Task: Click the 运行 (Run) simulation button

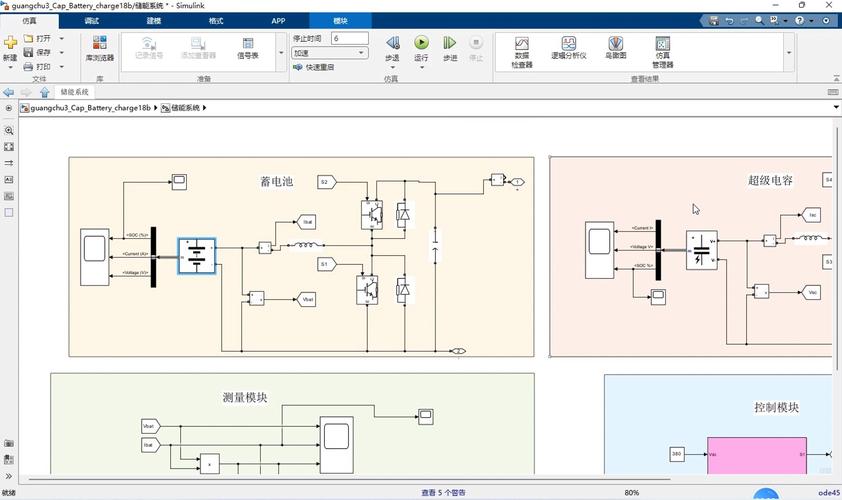Action: click(421, 47)
